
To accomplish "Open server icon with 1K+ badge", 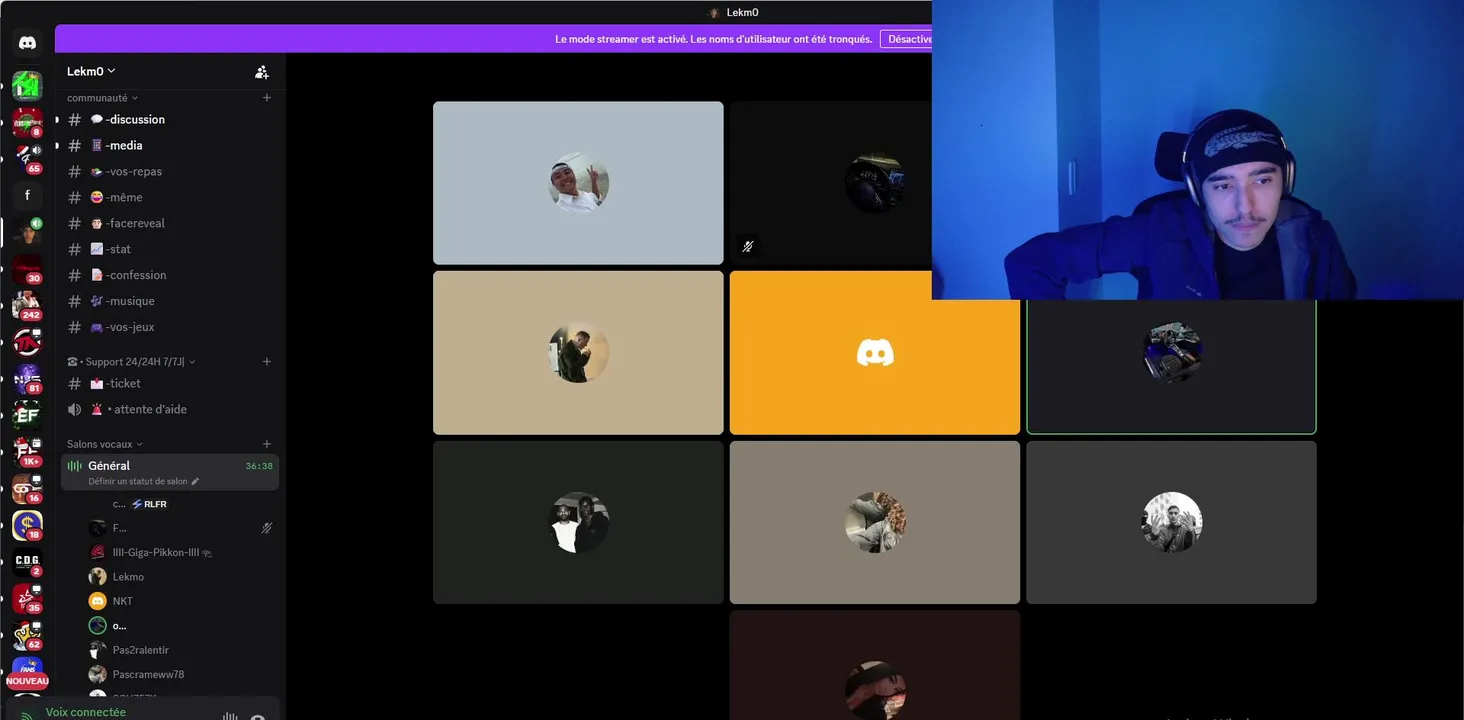I will coord(27,451).
